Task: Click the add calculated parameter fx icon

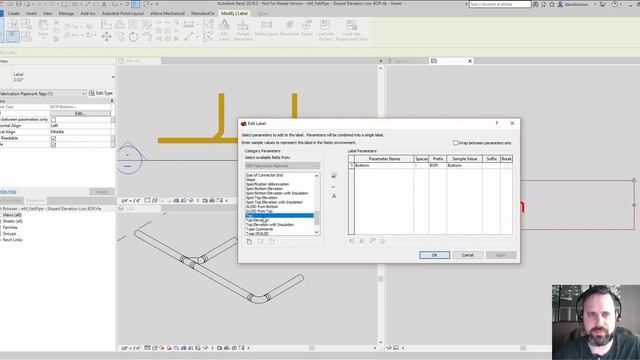Action: click(x=333, y=196)
